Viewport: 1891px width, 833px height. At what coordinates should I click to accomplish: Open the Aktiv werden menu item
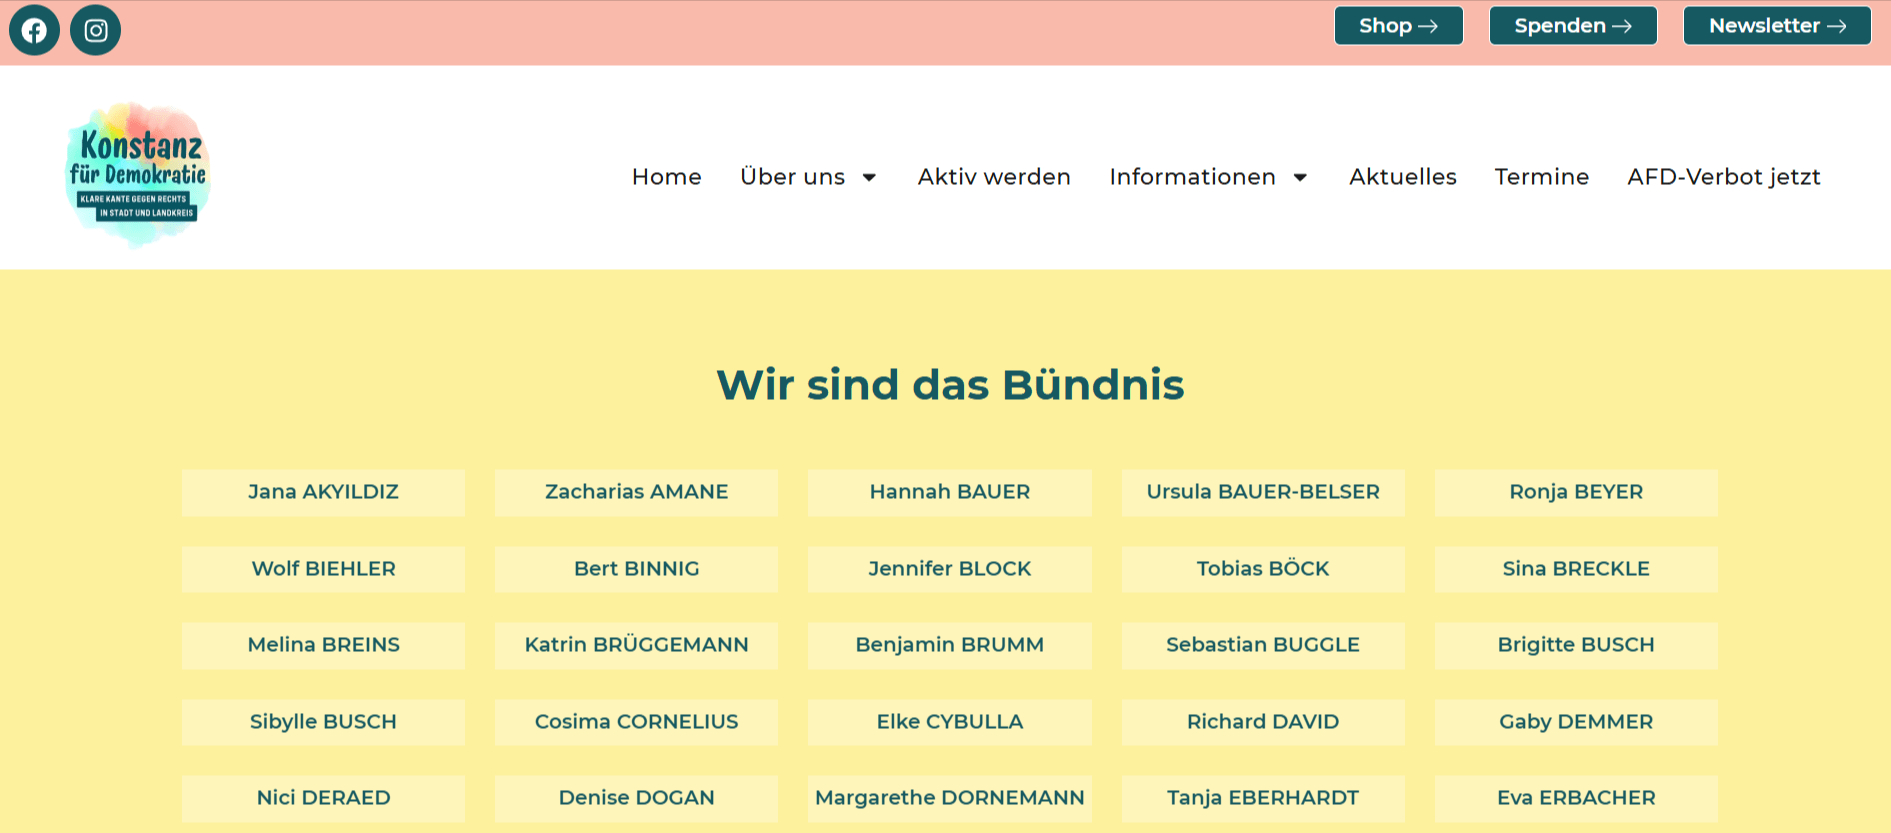[994, 177]
